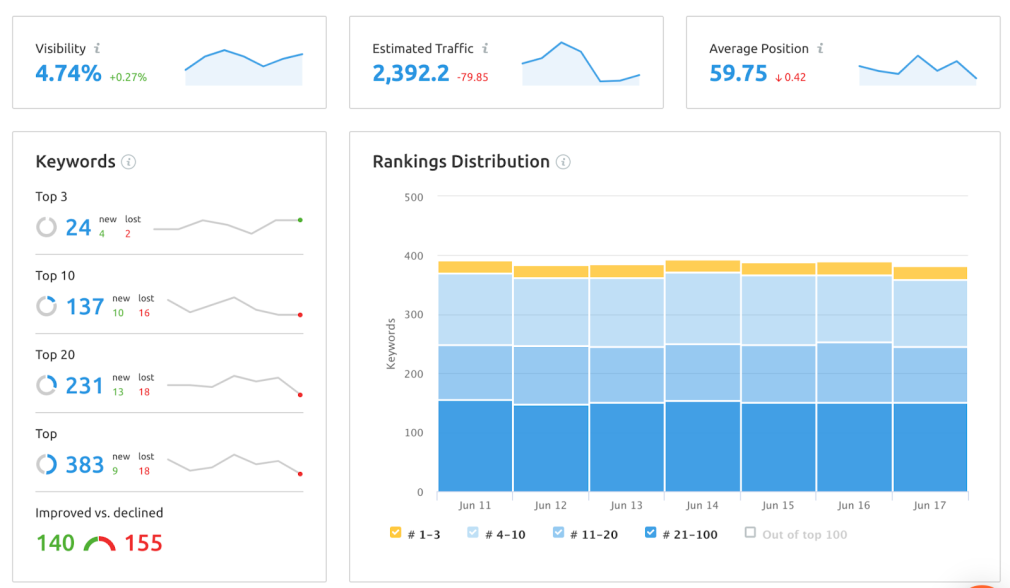Click the 383 total keywords number
Viewport: 1010px width, 588px height.
(85, 464)
